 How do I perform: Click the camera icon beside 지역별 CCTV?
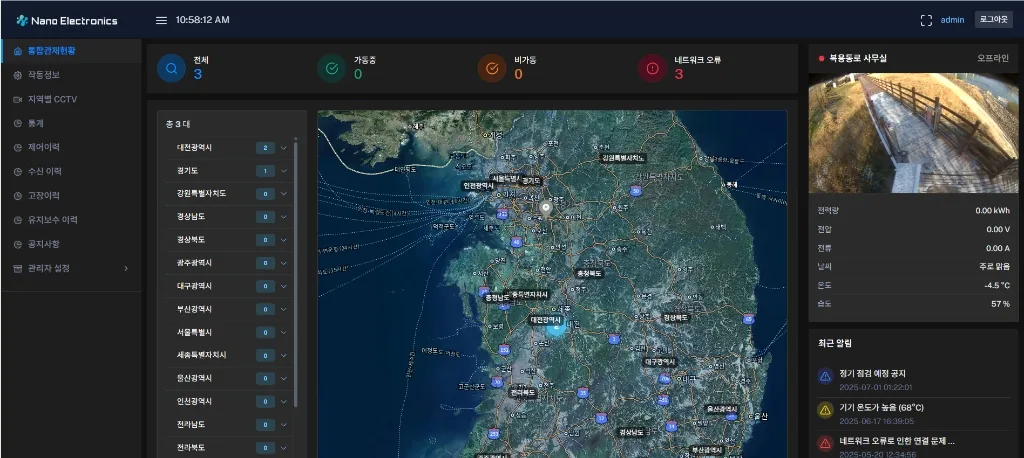(x=18, y=99)
